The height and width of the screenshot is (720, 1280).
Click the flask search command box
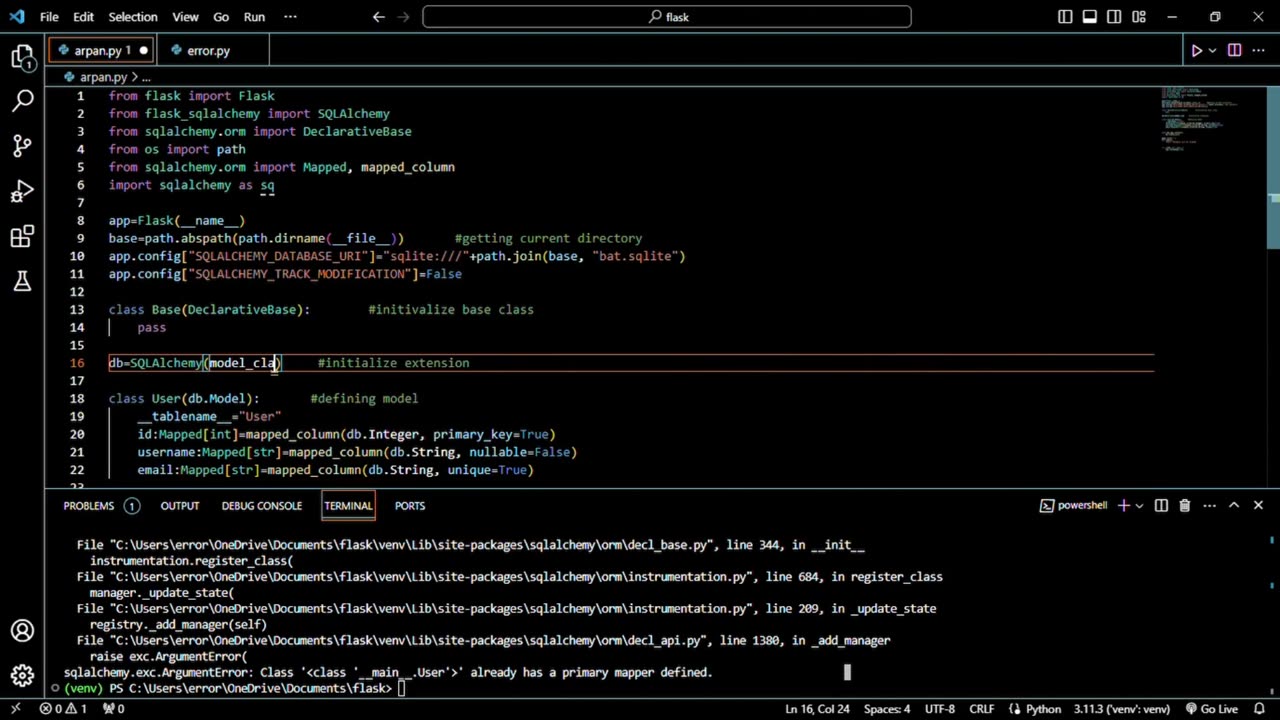tap(667, 17)
